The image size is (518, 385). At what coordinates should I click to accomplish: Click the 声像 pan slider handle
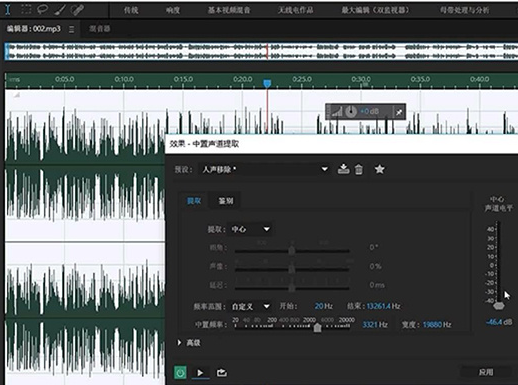tap(292, 269)
